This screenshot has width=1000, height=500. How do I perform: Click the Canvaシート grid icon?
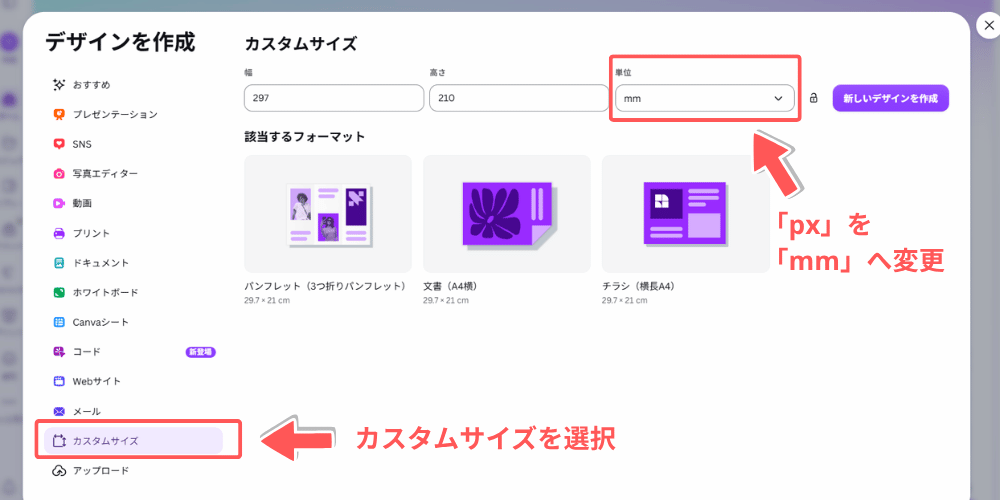(x=59, y=322)
